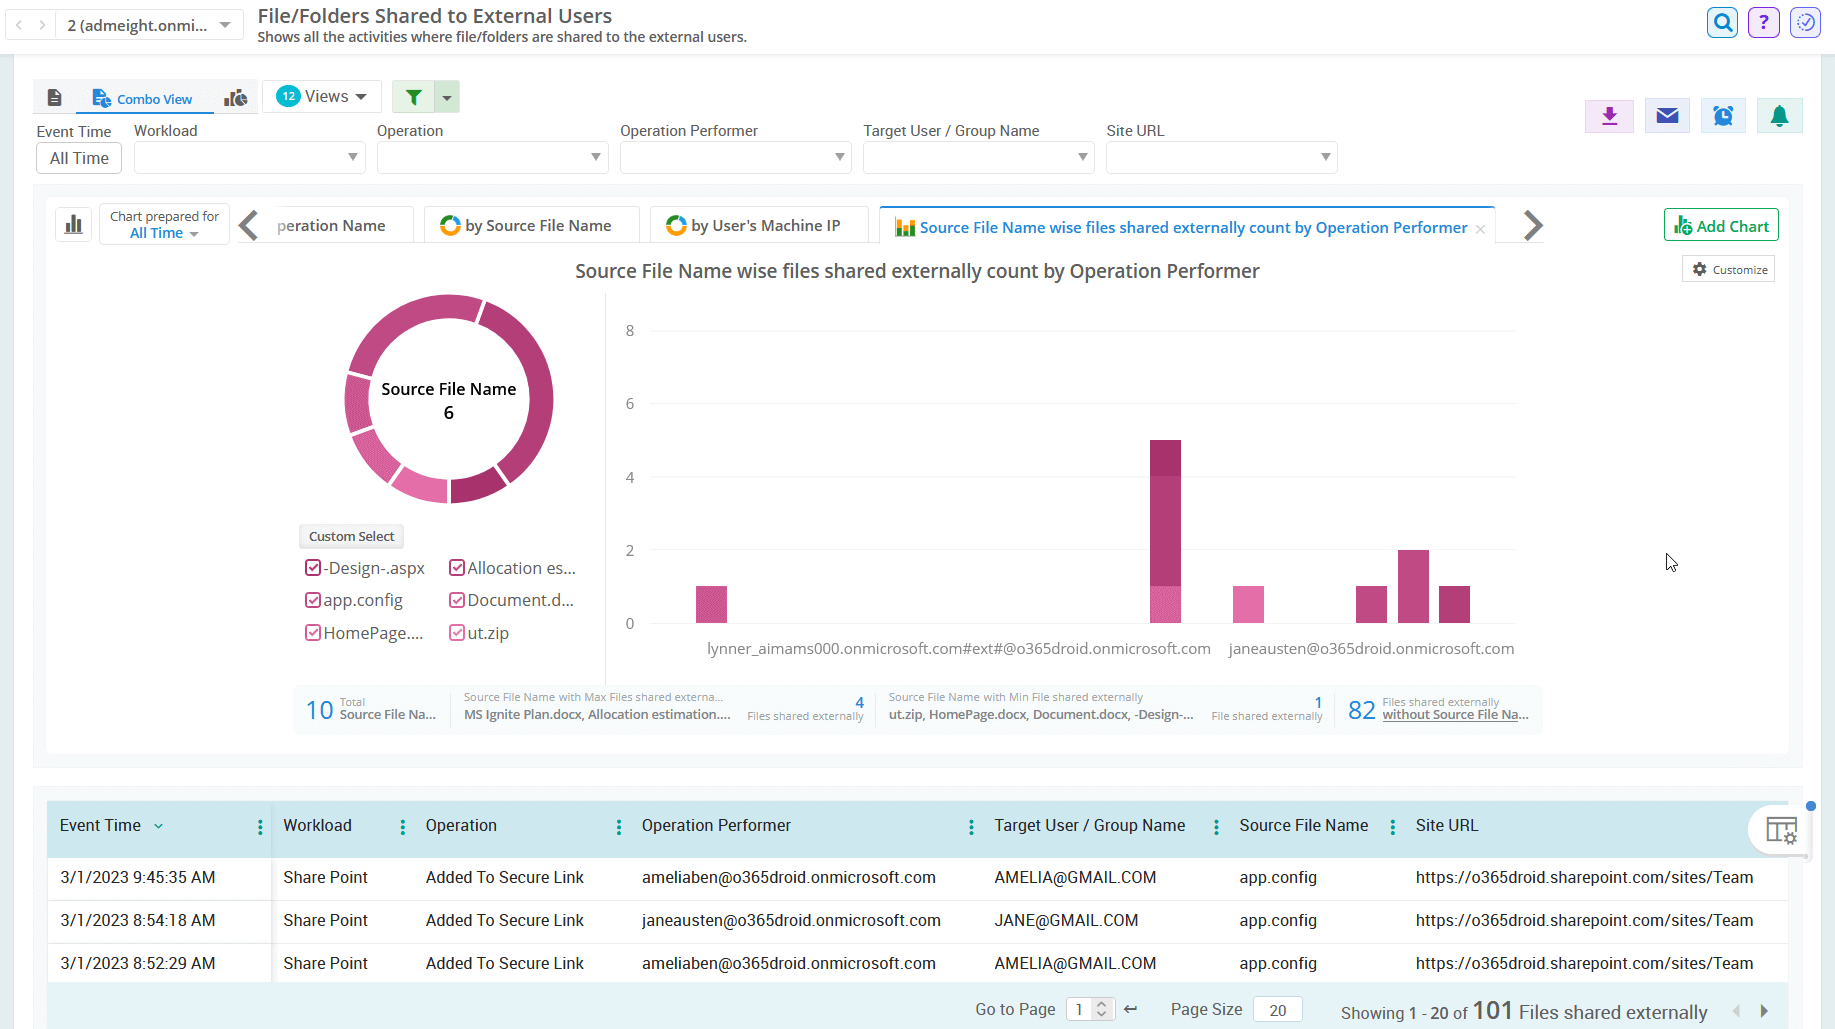Open the search magnifier icon
Viewport: 1835px width, 1029px height.
(x=1722, y=21)
